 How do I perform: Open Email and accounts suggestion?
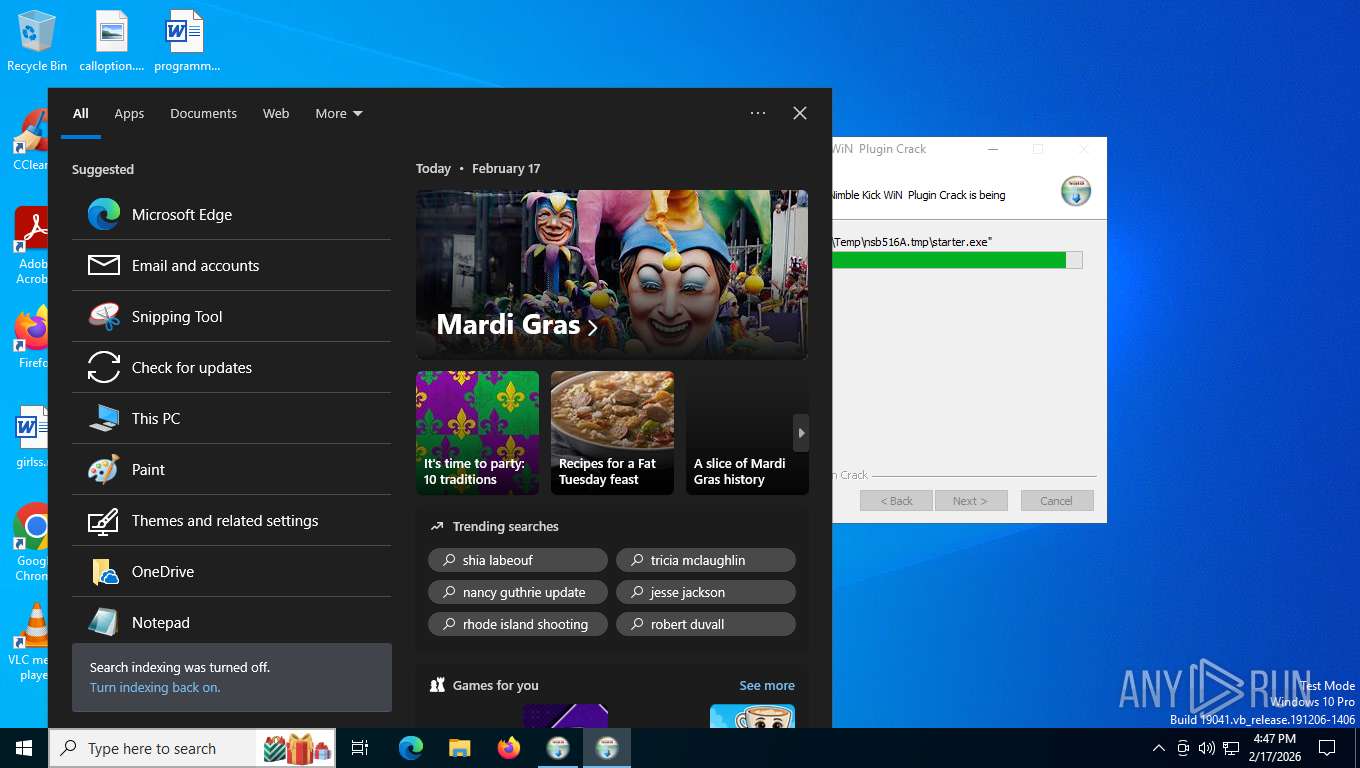(231, 265)
